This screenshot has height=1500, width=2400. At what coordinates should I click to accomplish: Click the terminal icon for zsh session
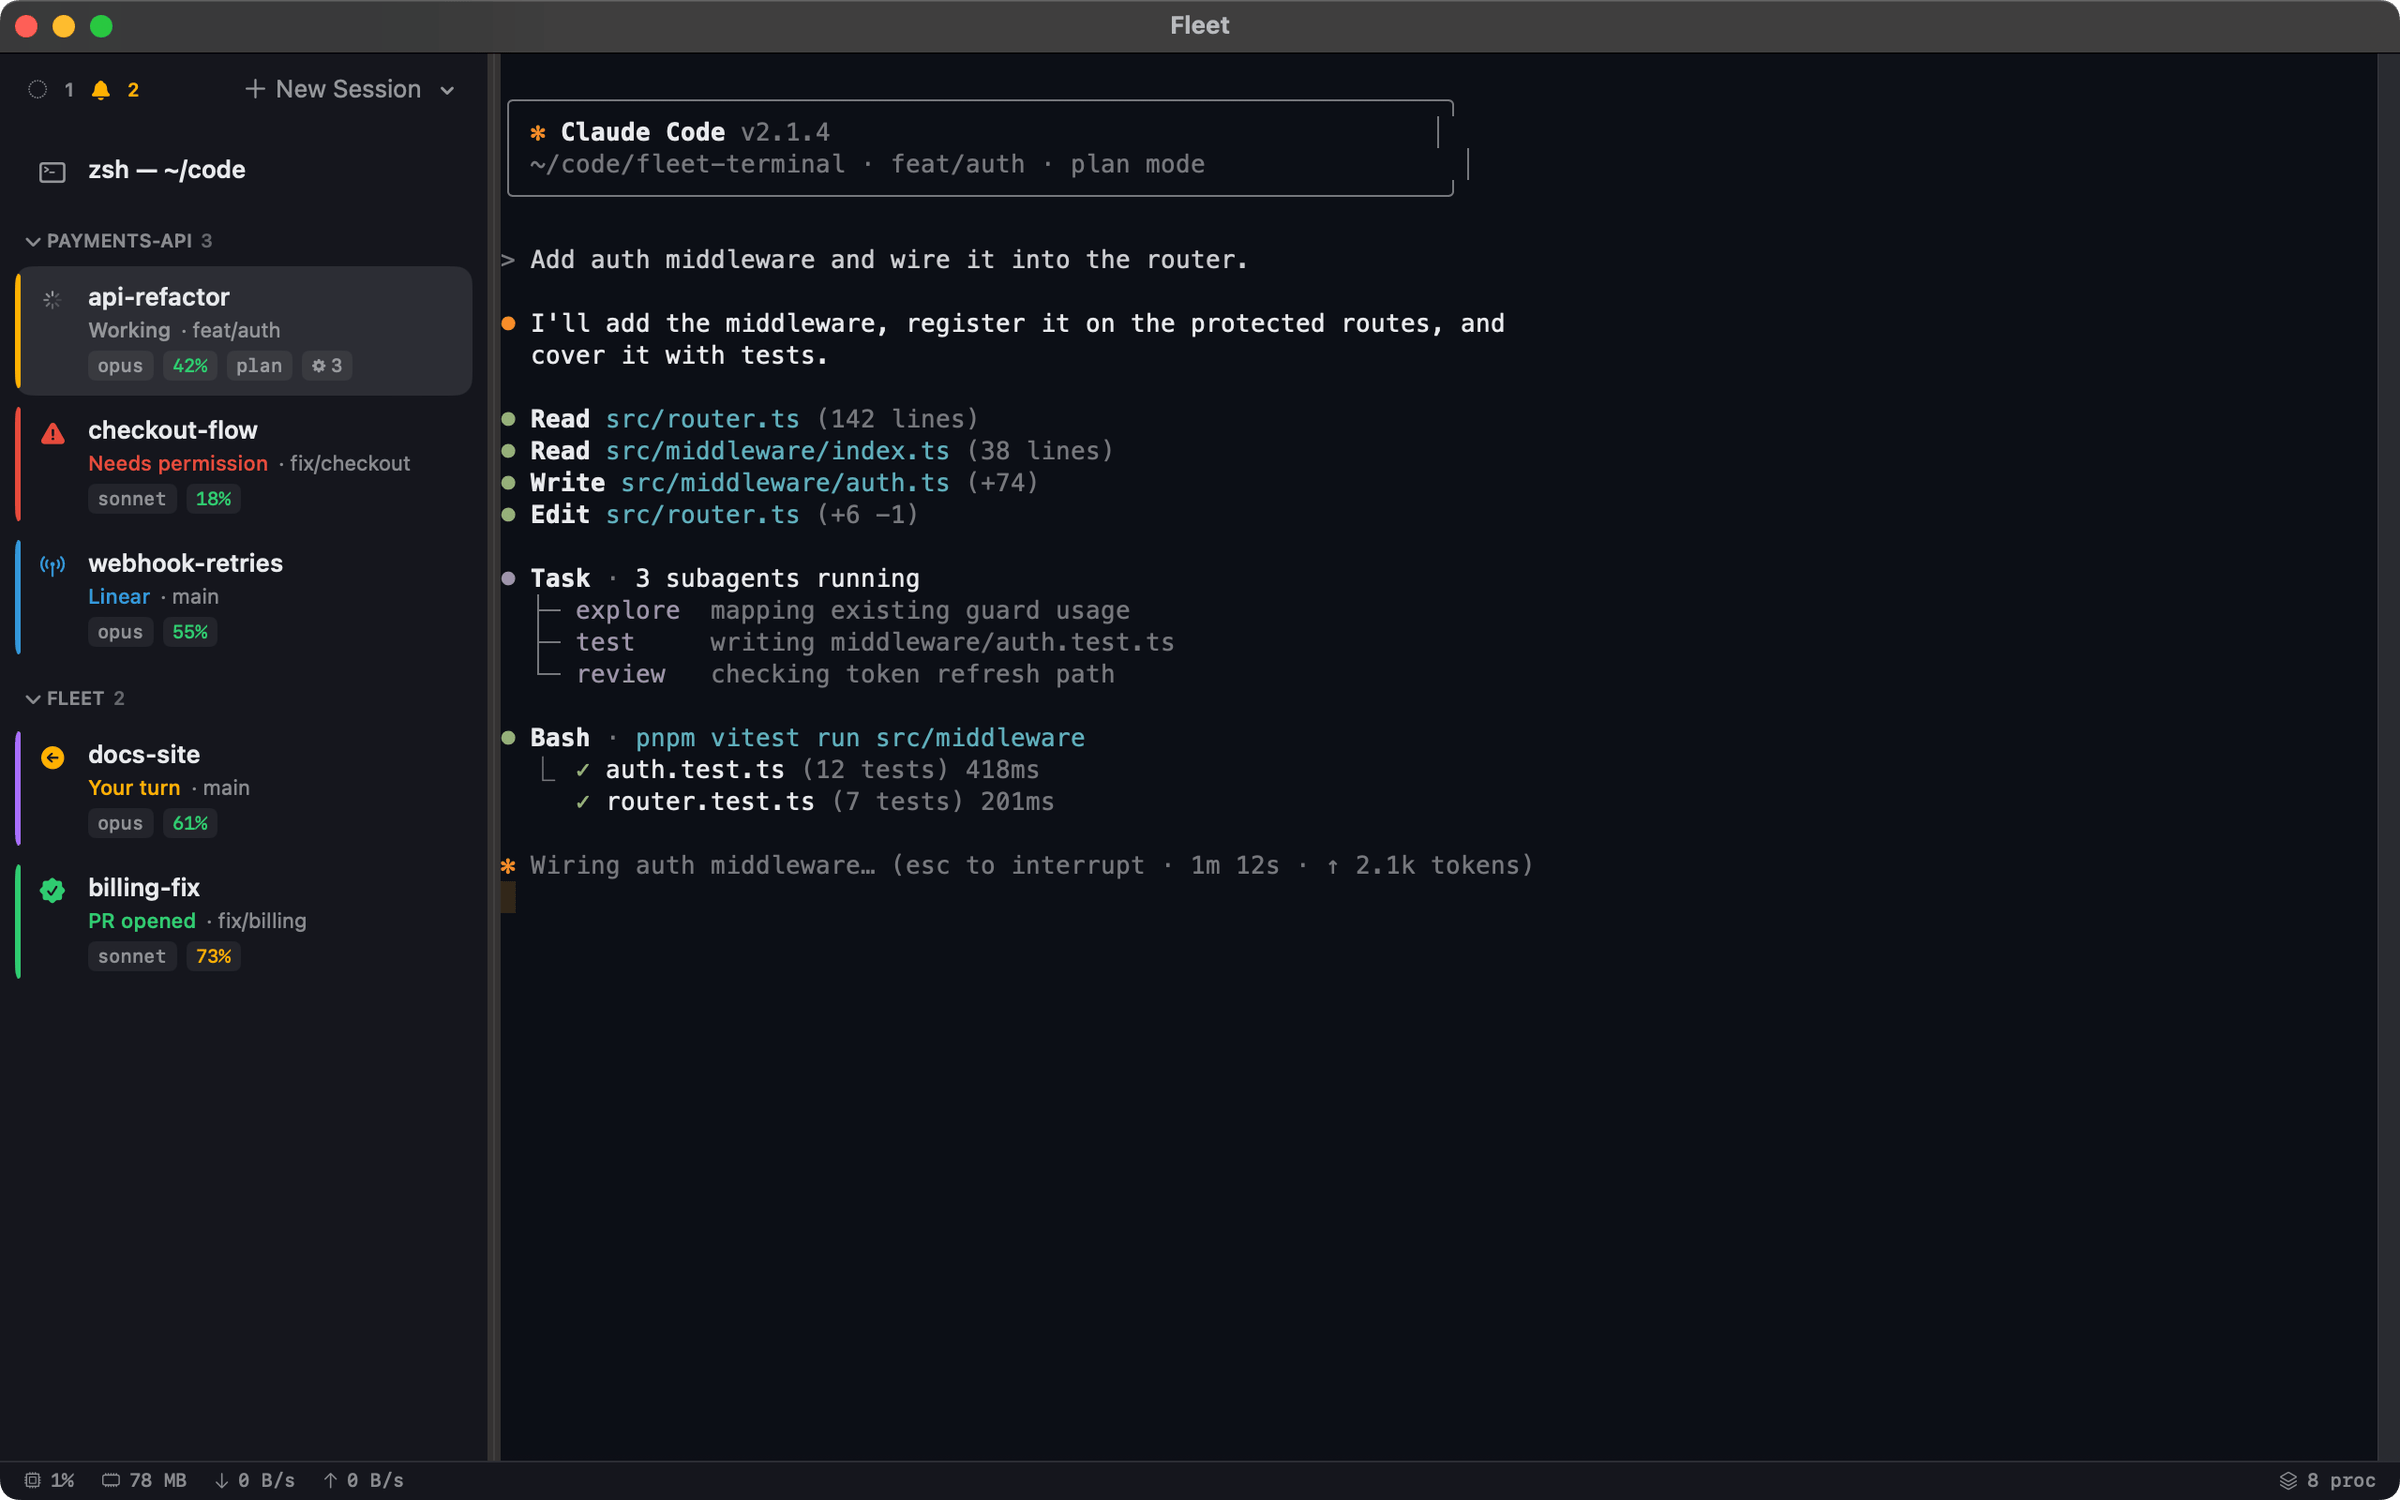52,172
